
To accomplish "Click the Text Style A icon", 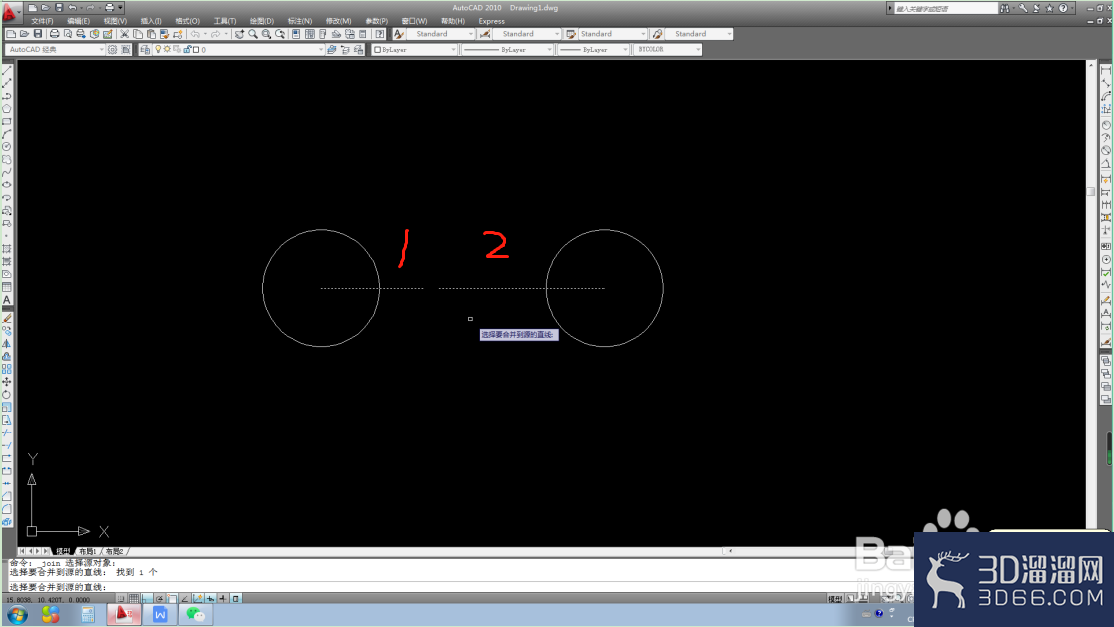I will [399, 34].
